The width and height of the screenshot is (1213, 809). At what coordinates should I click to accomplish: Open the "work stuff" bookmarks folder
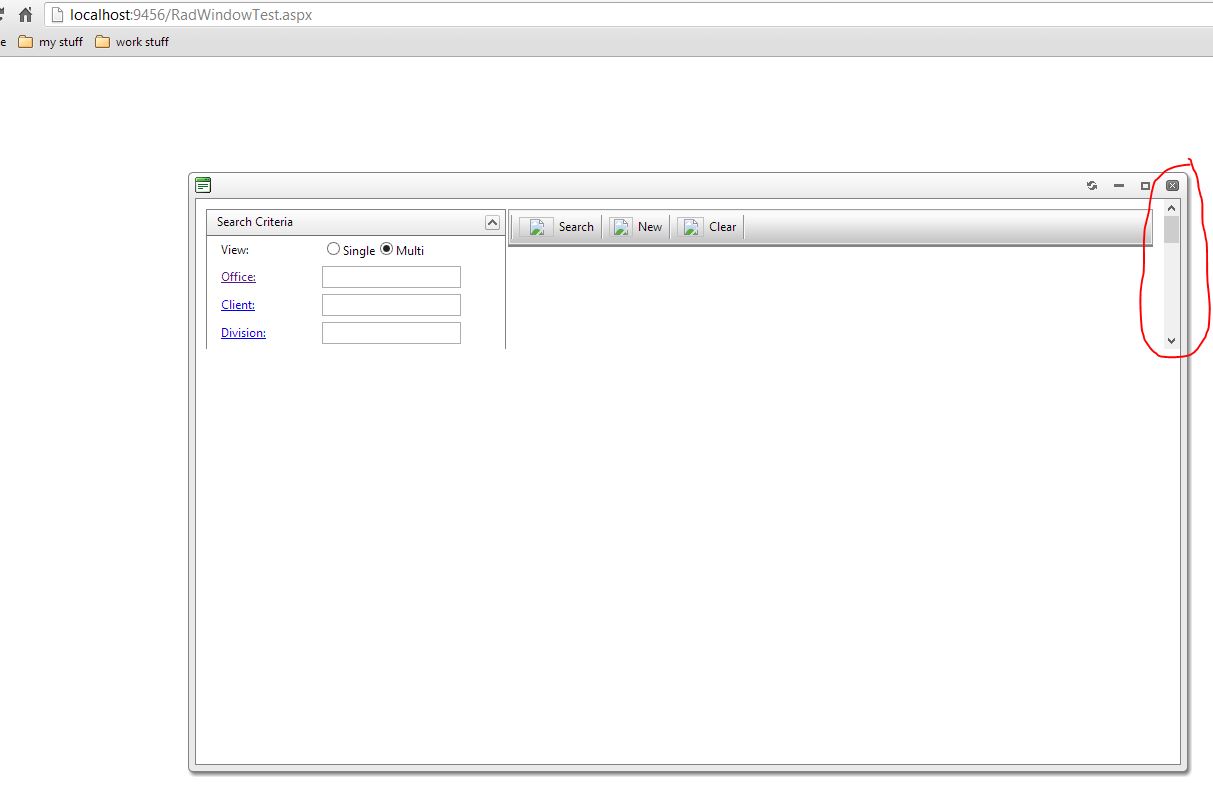[x=132, y=42]
